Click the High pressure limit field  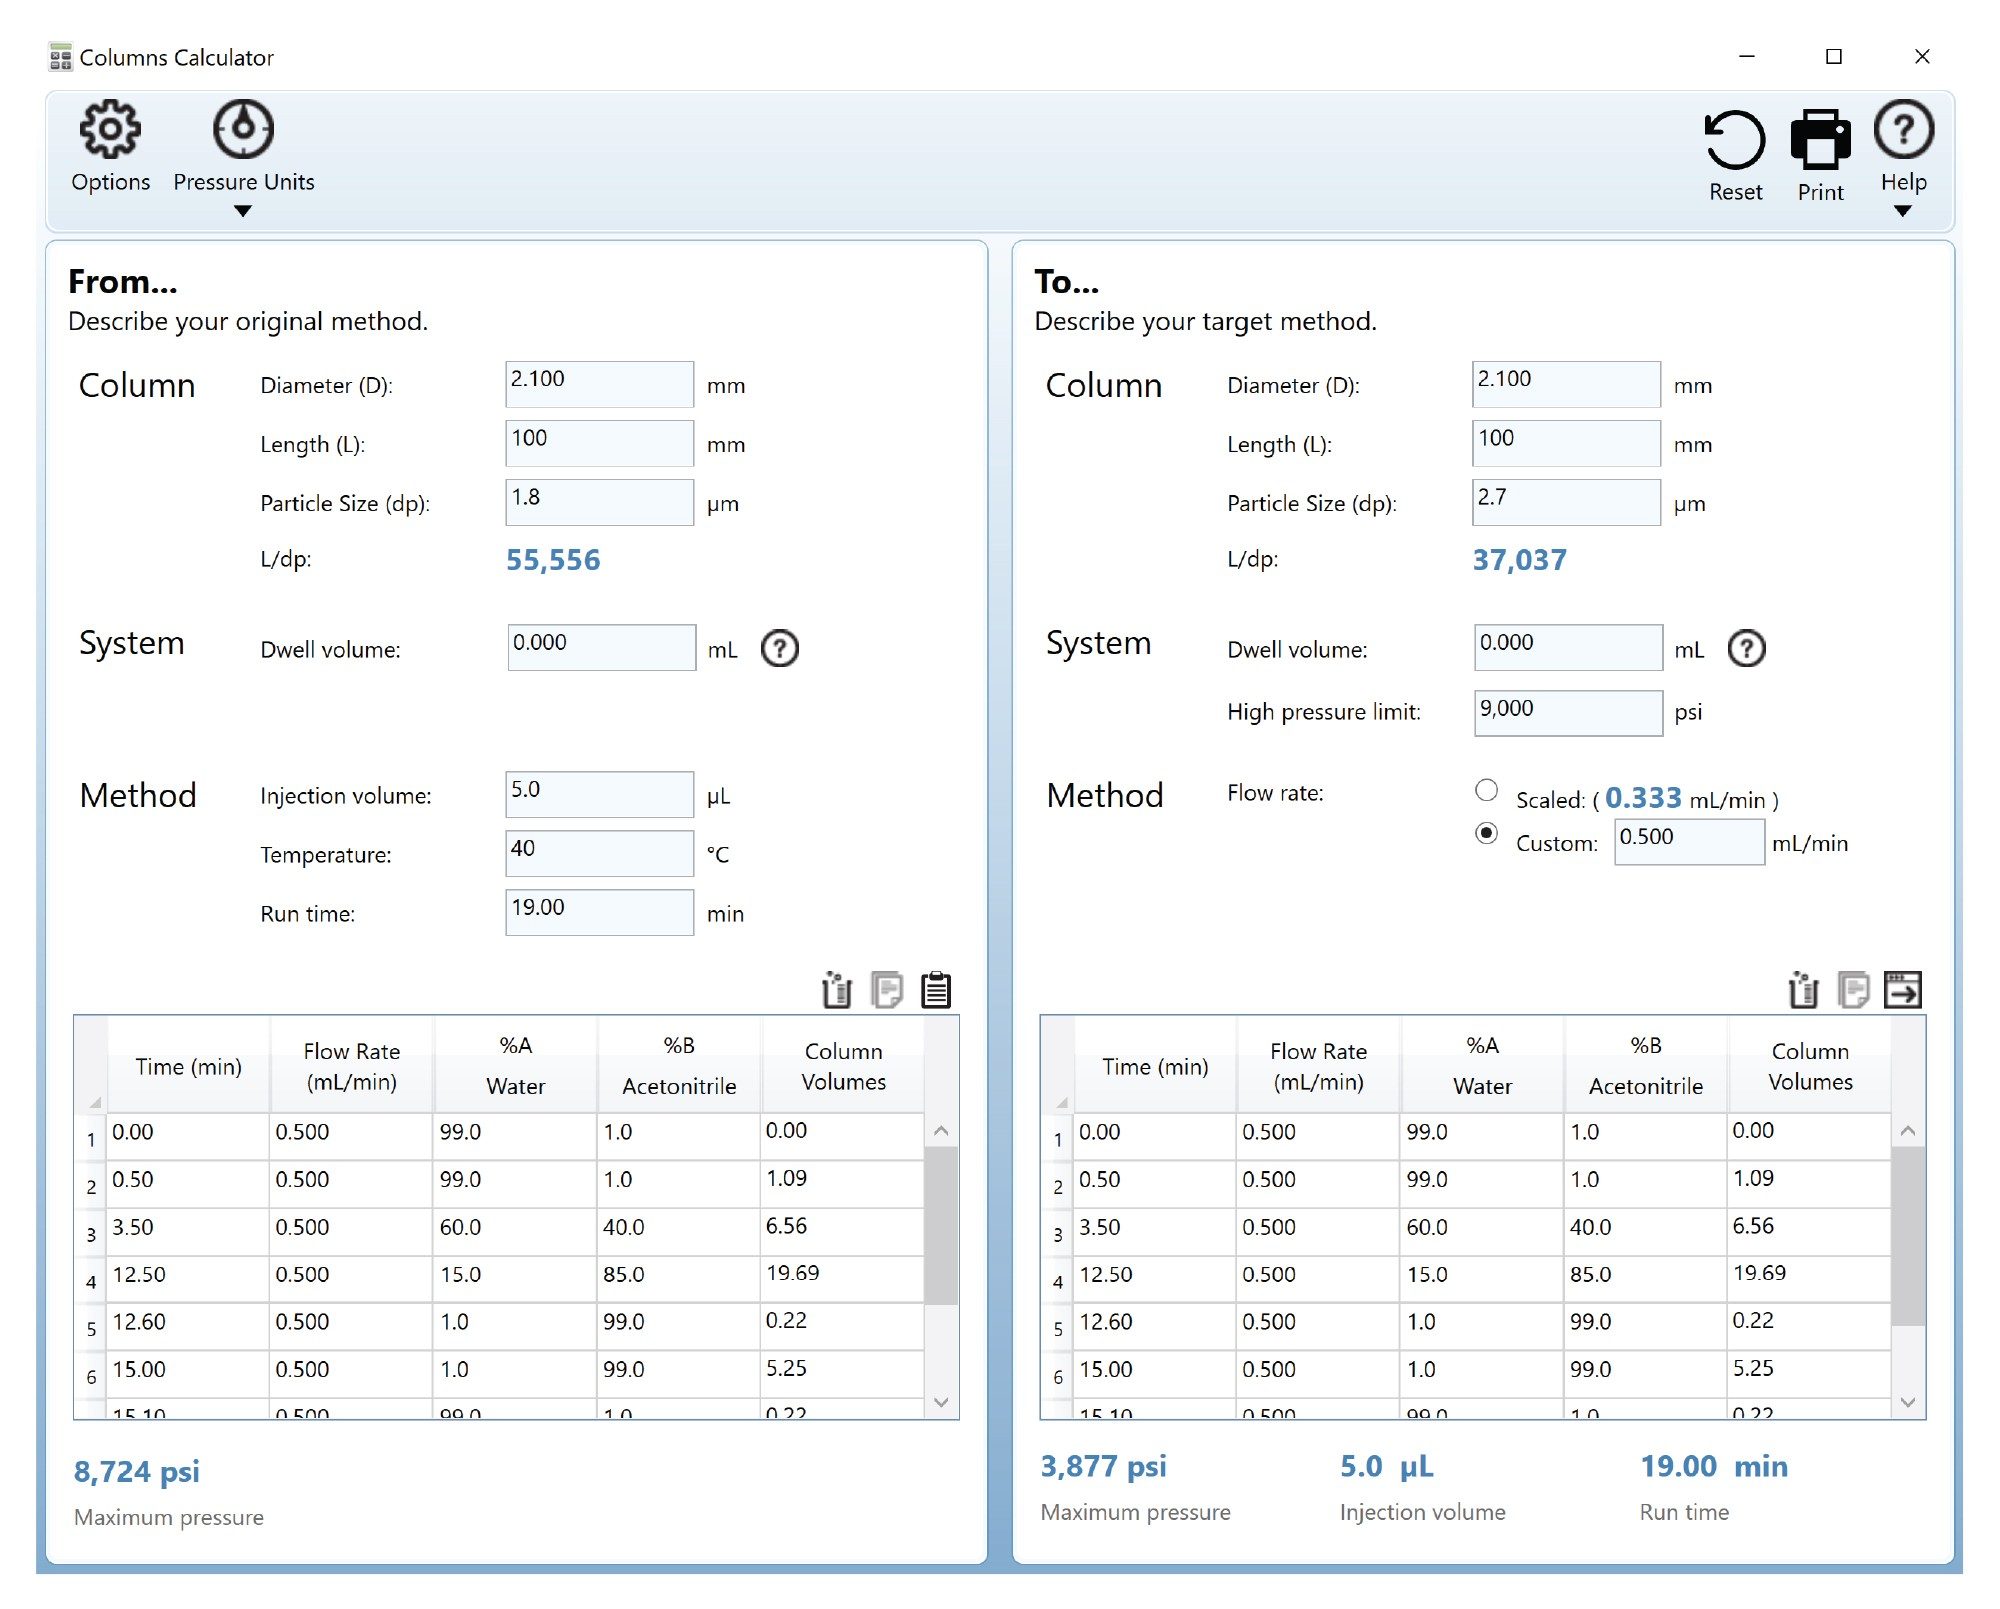(1568, 714)
